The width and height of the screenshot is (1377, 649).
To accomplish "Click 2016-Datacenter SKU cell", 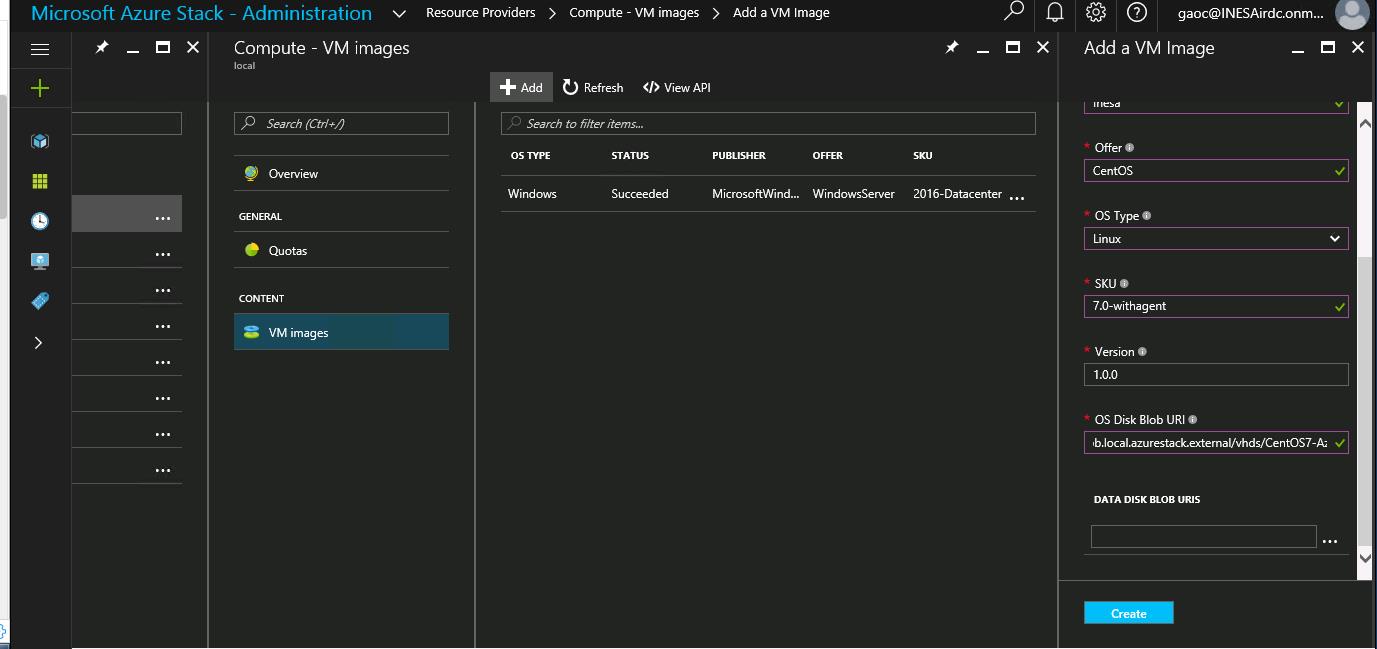I will pos(957,193).
